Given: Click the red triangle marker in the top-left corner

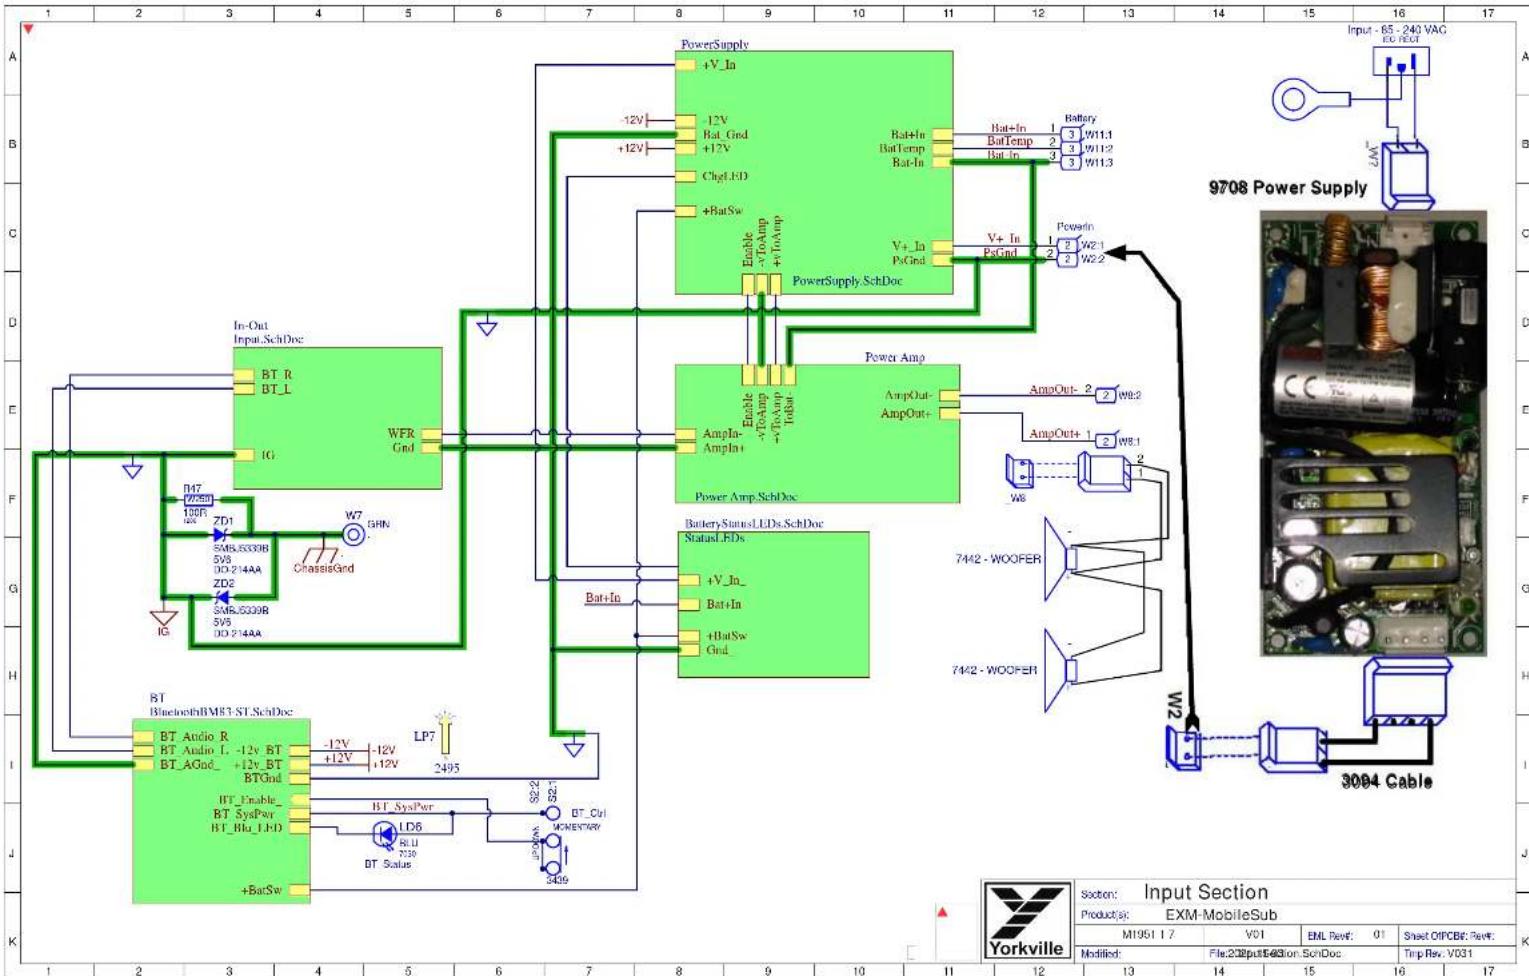Looking at the screenshot, I should coord(29,29).
